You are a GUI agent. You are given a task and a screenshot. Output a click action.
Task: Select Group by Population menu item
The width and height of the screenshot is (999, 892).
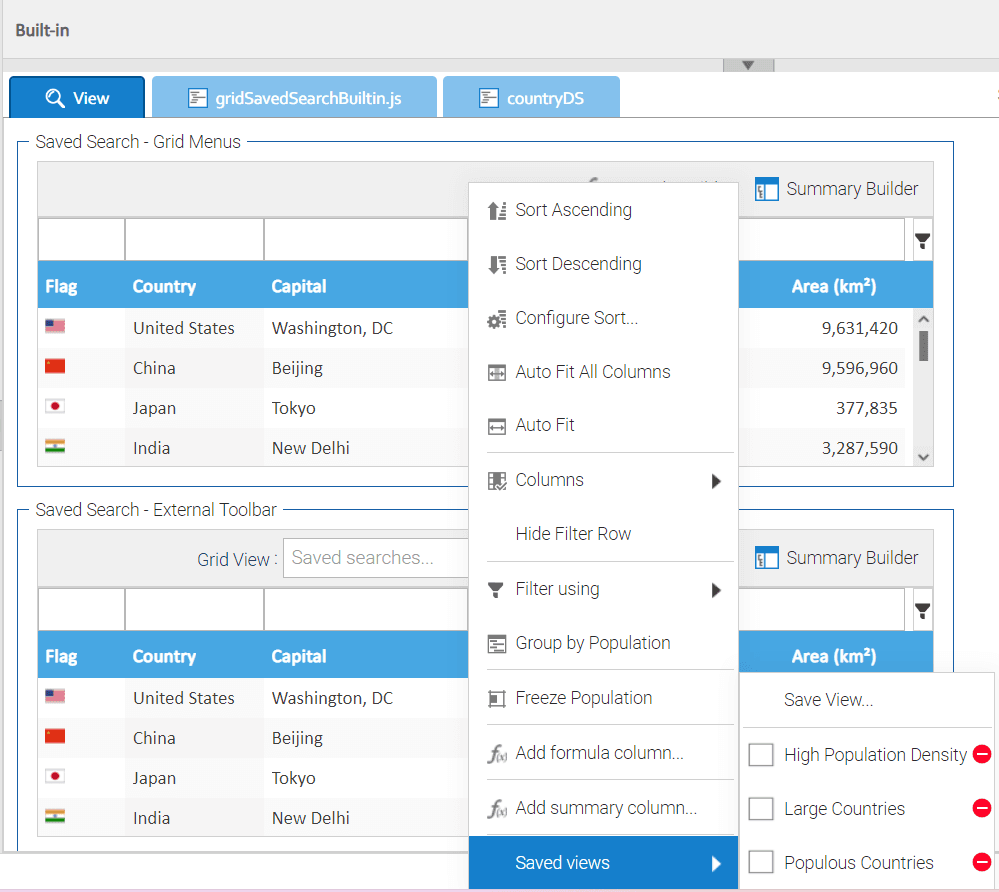click(x=603, y=644)
